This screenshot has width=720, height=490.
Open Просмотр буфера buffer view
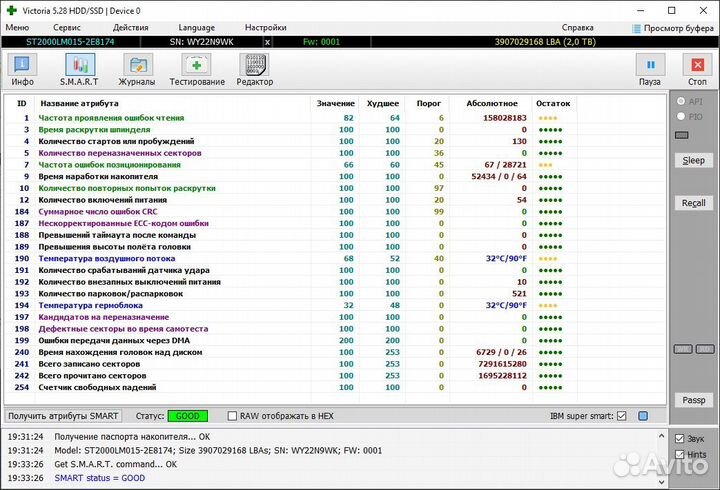(x=672, y=28)
